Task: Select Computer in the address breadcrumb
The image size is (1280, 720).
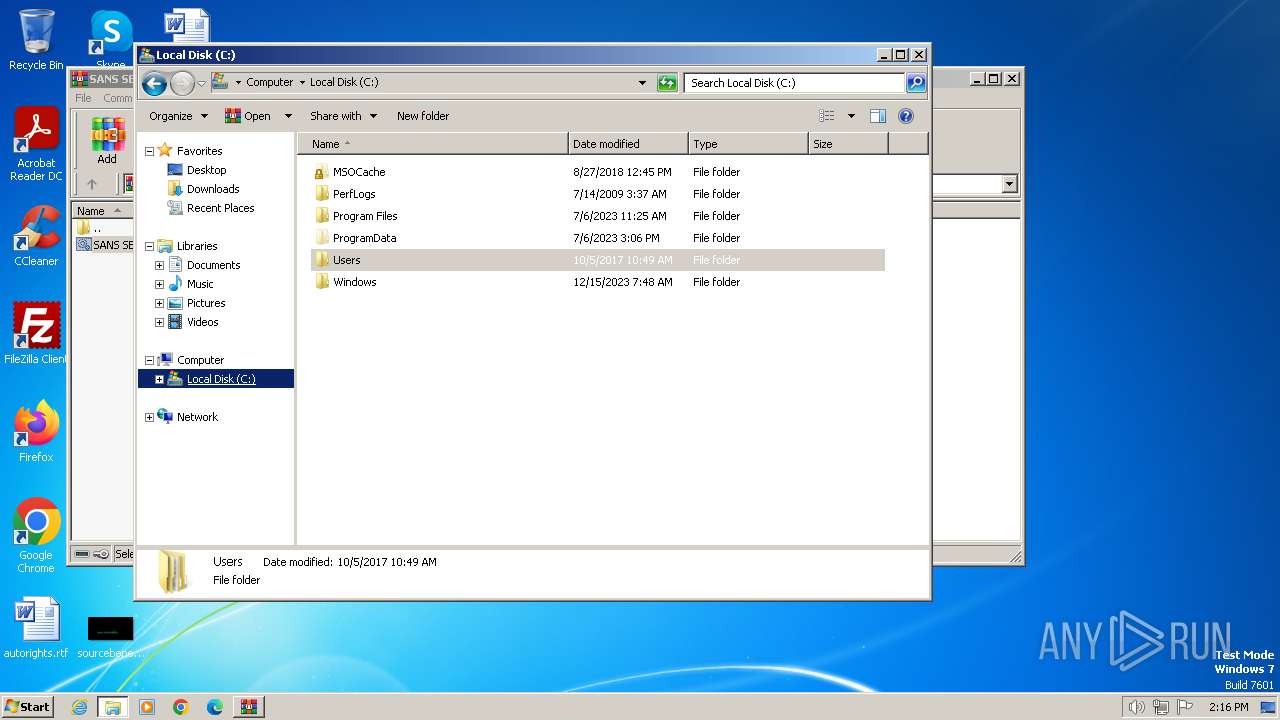Action: point(270,83)
